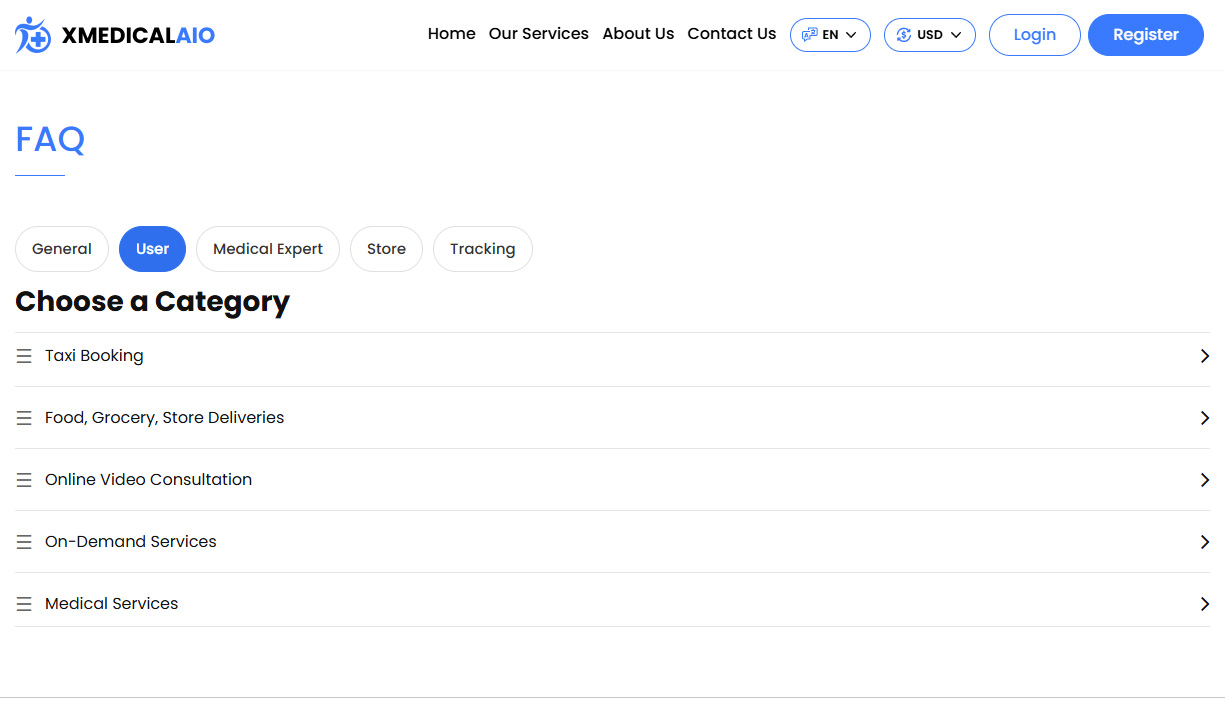Expand Medical Services using right arrow
Screen dimensions: 1225x722
point(1204,604)
